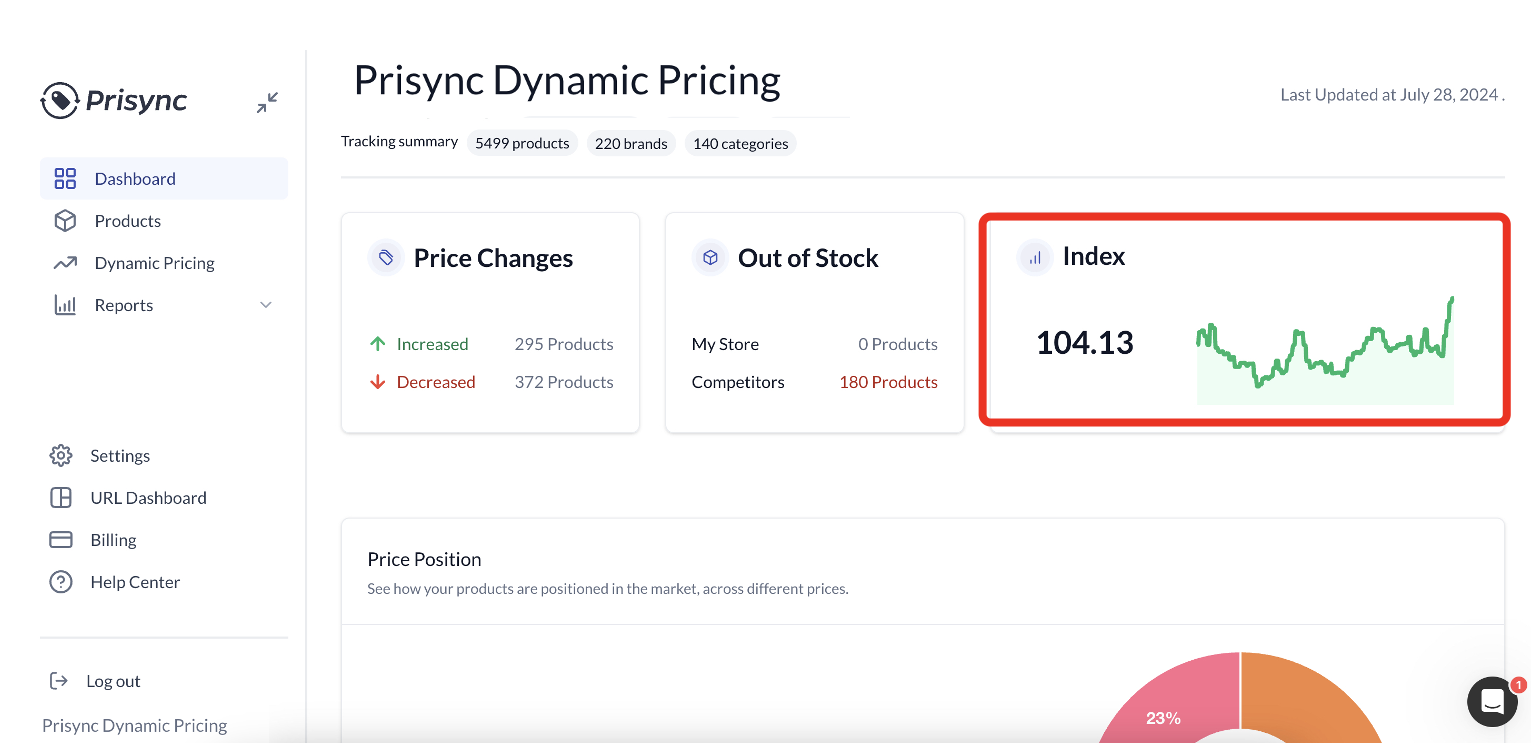Click the Dynamic Pricing trend icon
Viewport: 1538px width, 743px height.
[65, 263]
